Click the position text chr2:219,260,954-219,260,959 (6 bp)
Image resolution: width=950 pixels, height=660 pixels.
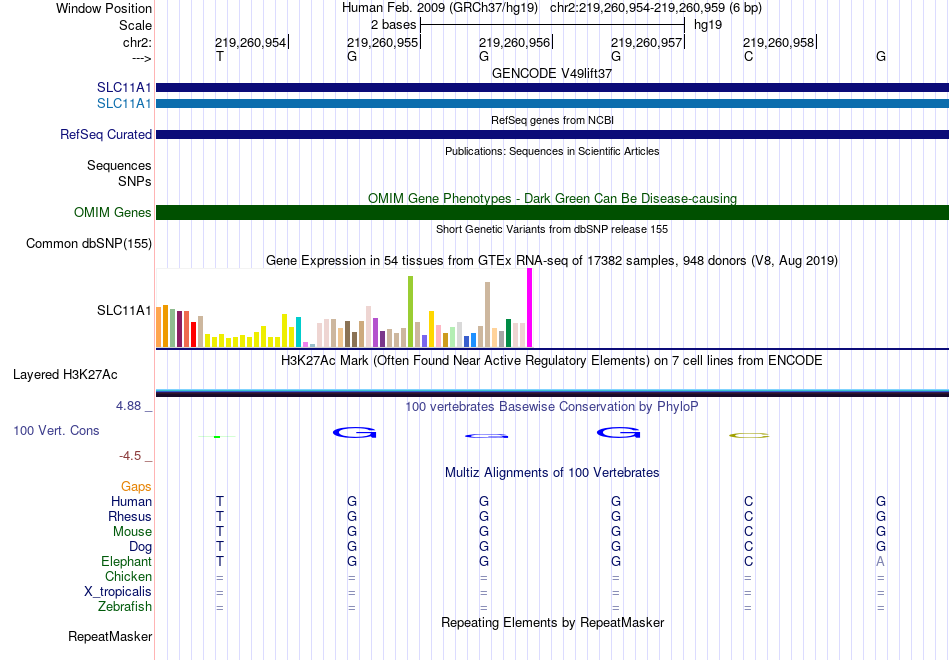pos(656,8)
